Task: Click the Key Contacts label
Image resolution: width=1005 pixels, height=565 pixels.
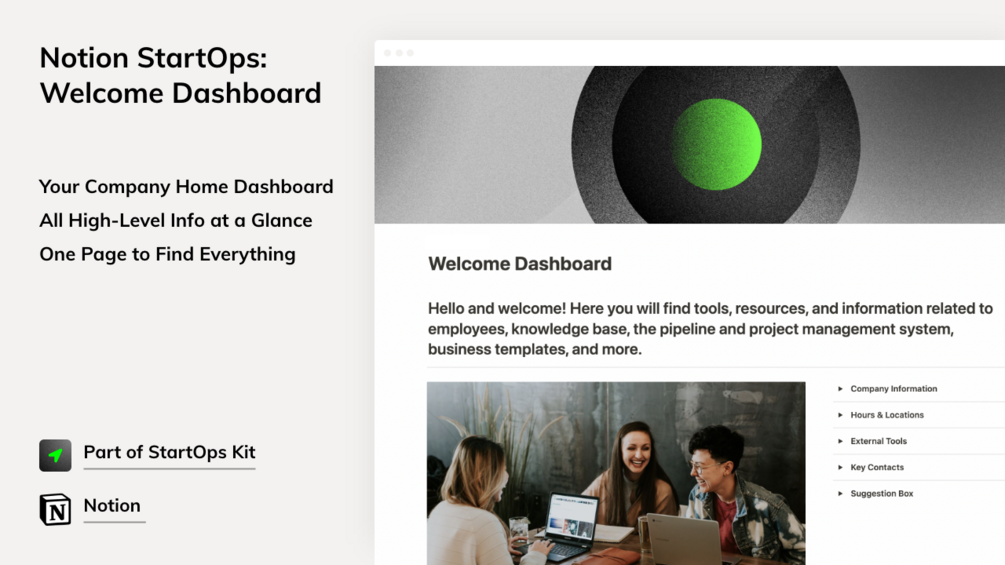Action: [x=877, y=468]
